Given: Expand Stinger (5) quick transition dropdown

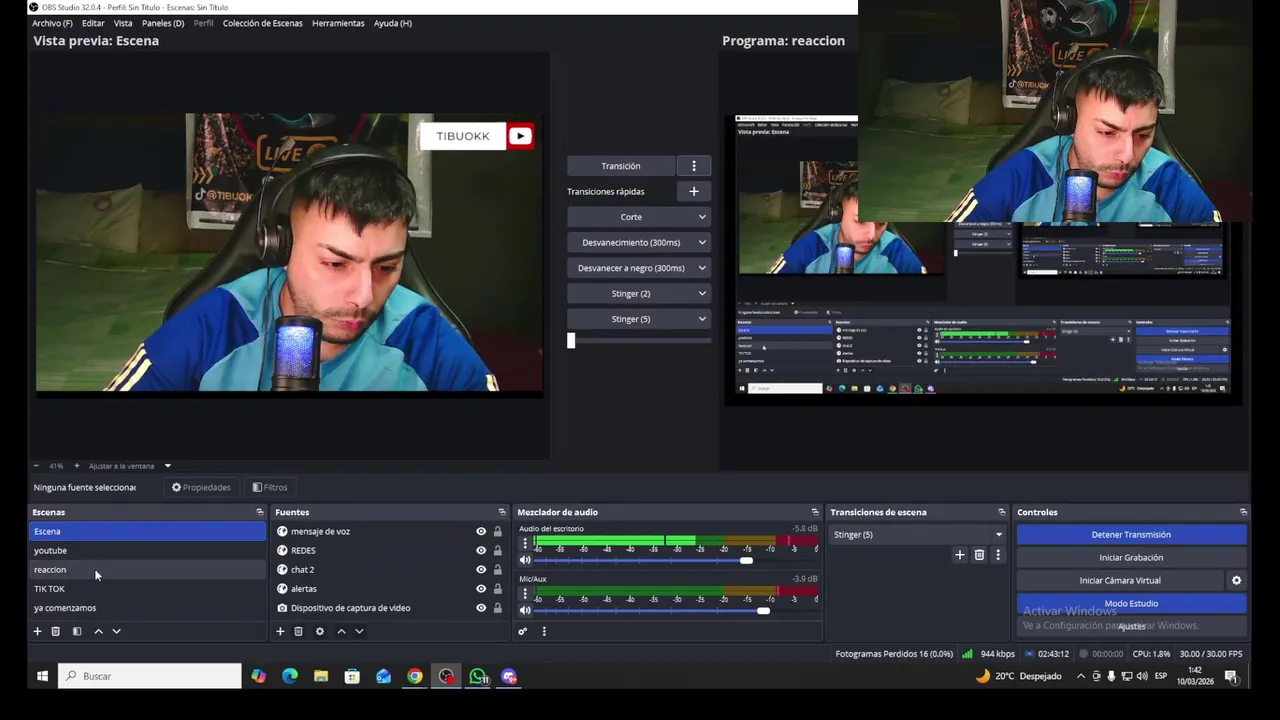Looking at the screenshot, I should click(x=702, y=319).
